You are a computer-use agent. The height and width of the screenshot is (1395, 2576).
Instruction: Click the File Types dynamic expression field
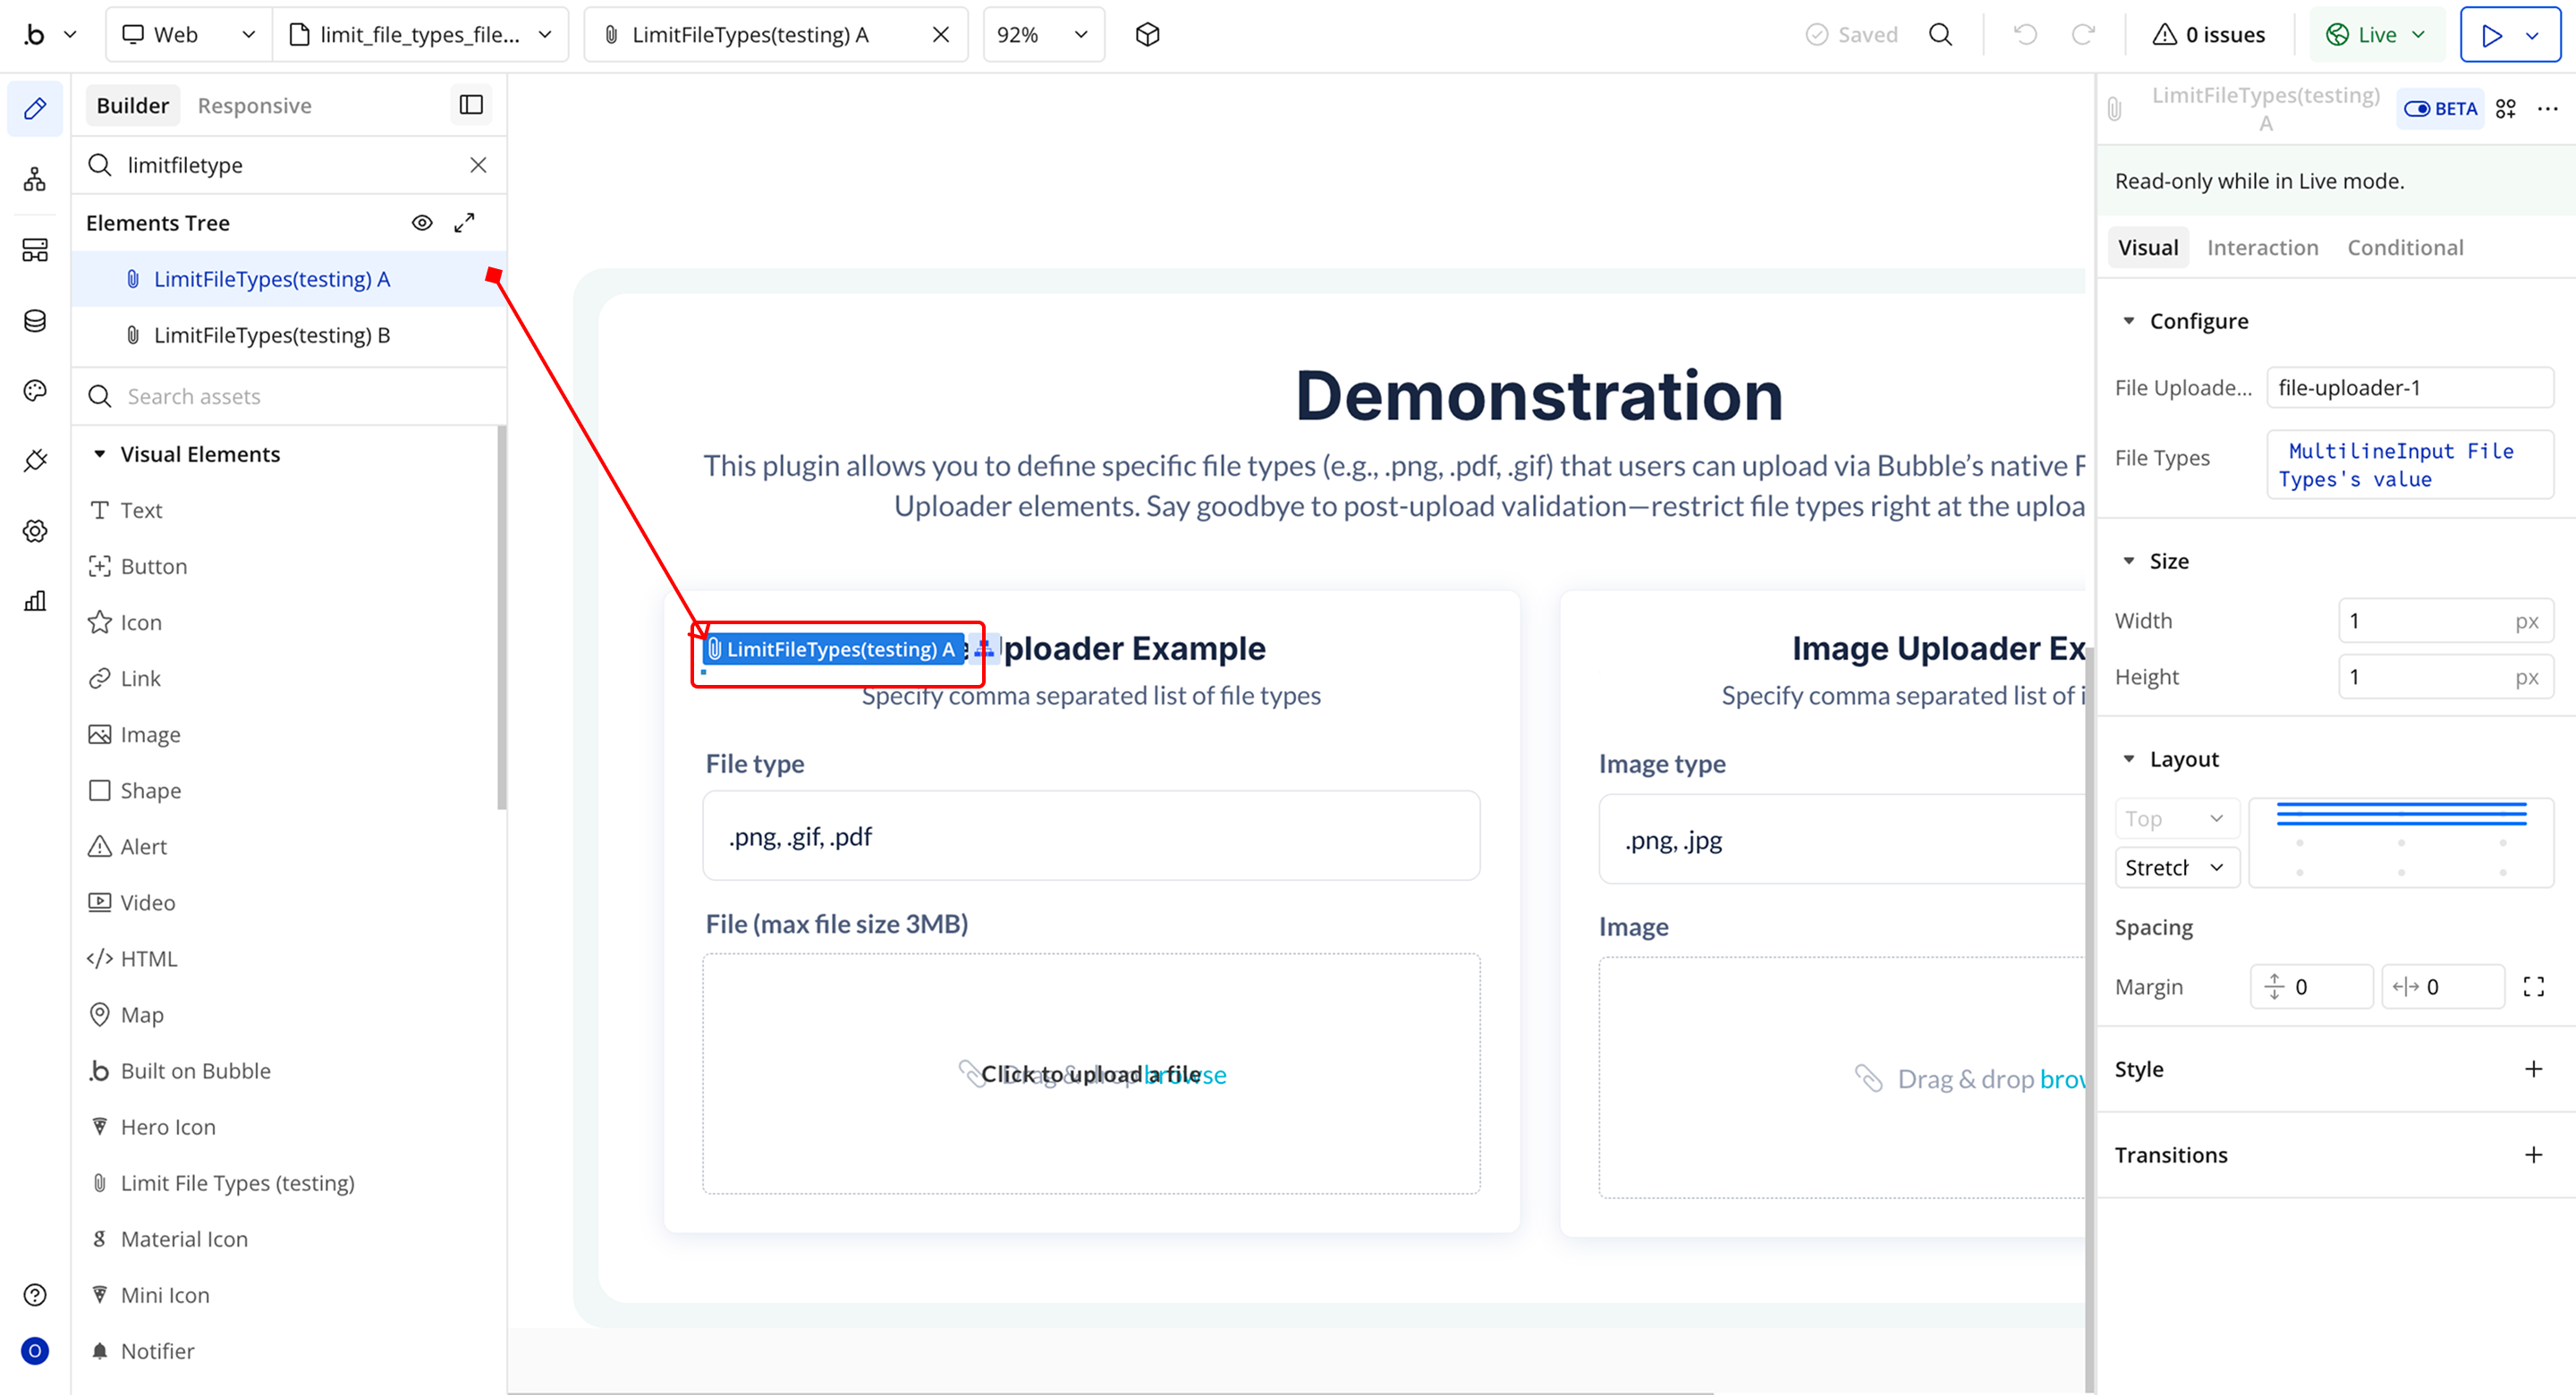[x=2408, y=465]
